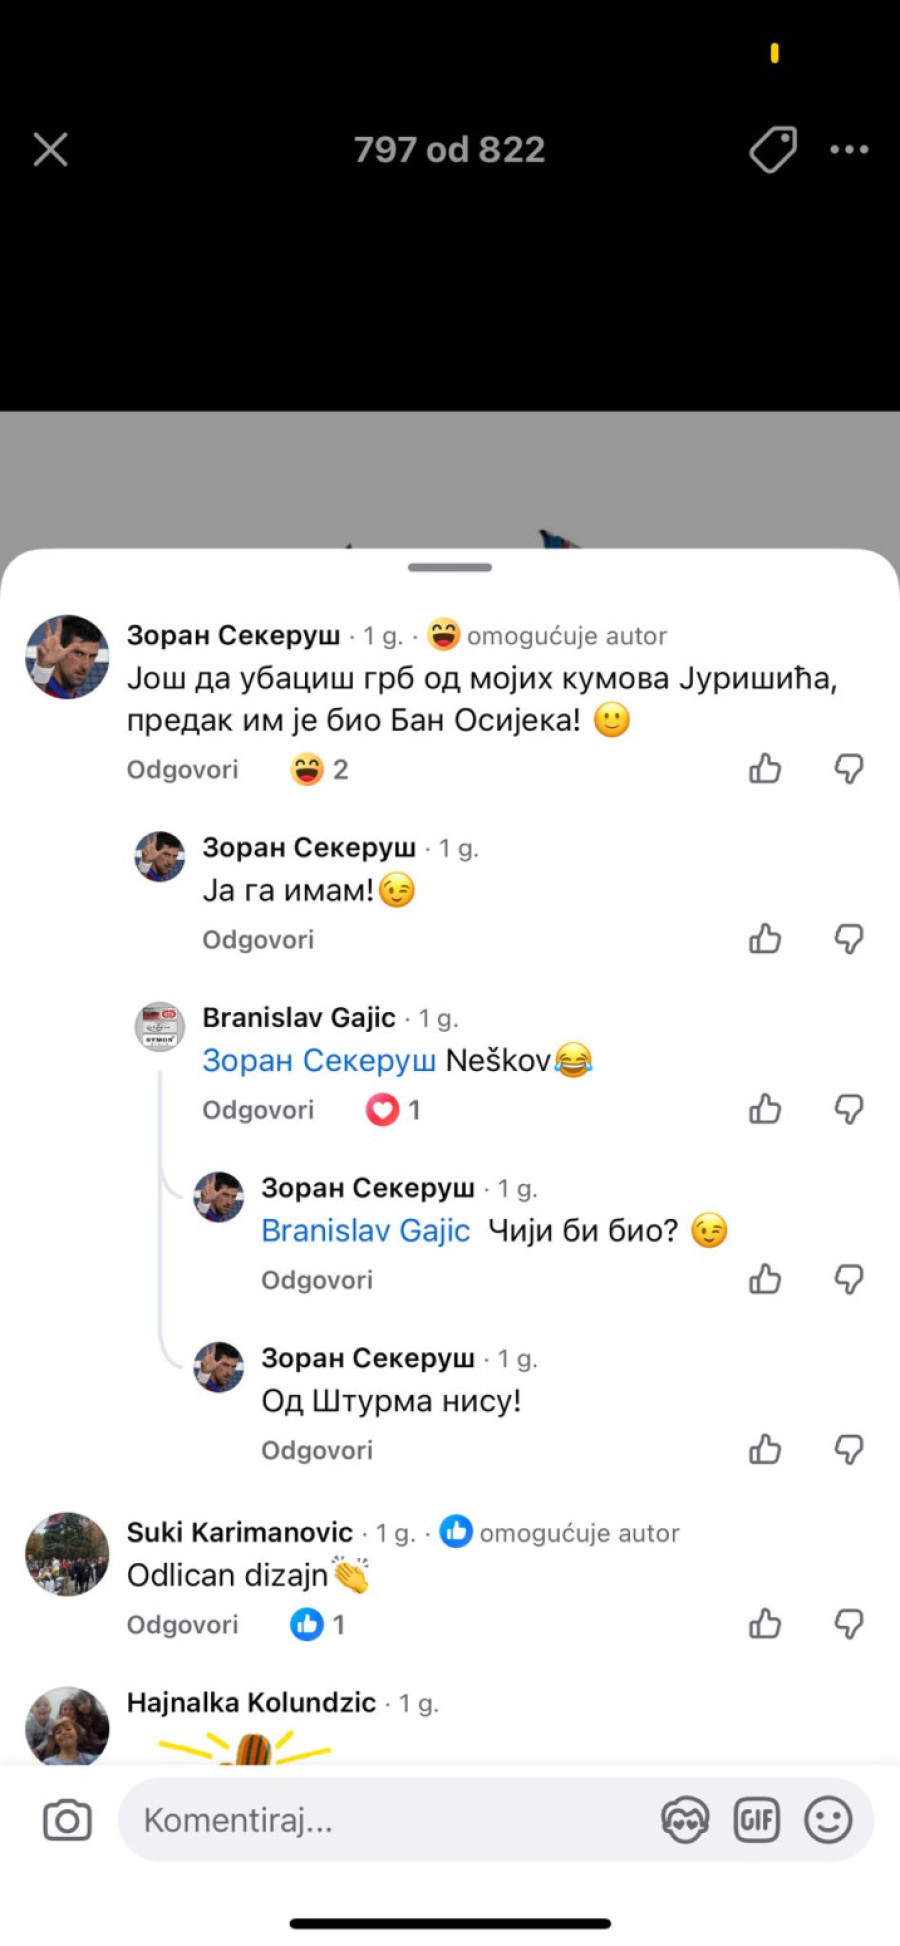Like Suki Karimanovic's comment with thumbs up
Screen dimensions: 900x1946
click(764, 1623)
